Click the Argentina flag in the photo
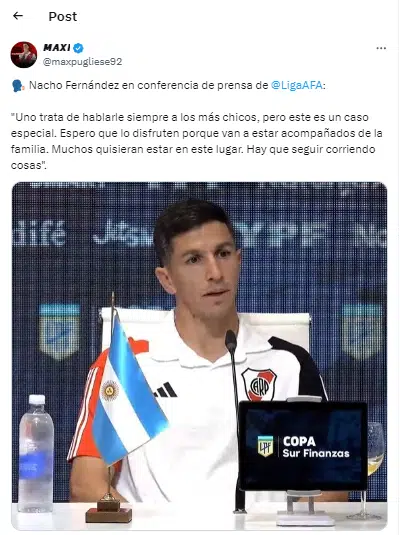This screenshot has height=535, width=400. coord(129,390)
